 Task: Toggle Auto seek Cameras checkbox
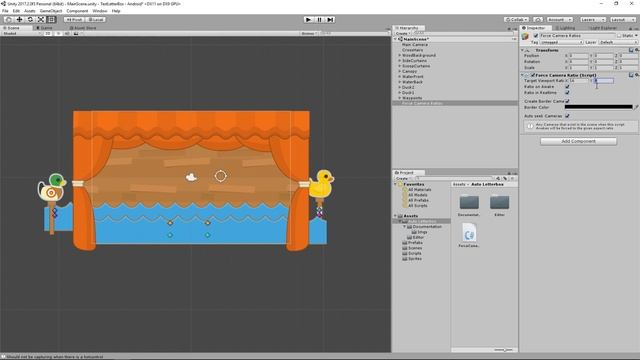click(x=567, y=116)
